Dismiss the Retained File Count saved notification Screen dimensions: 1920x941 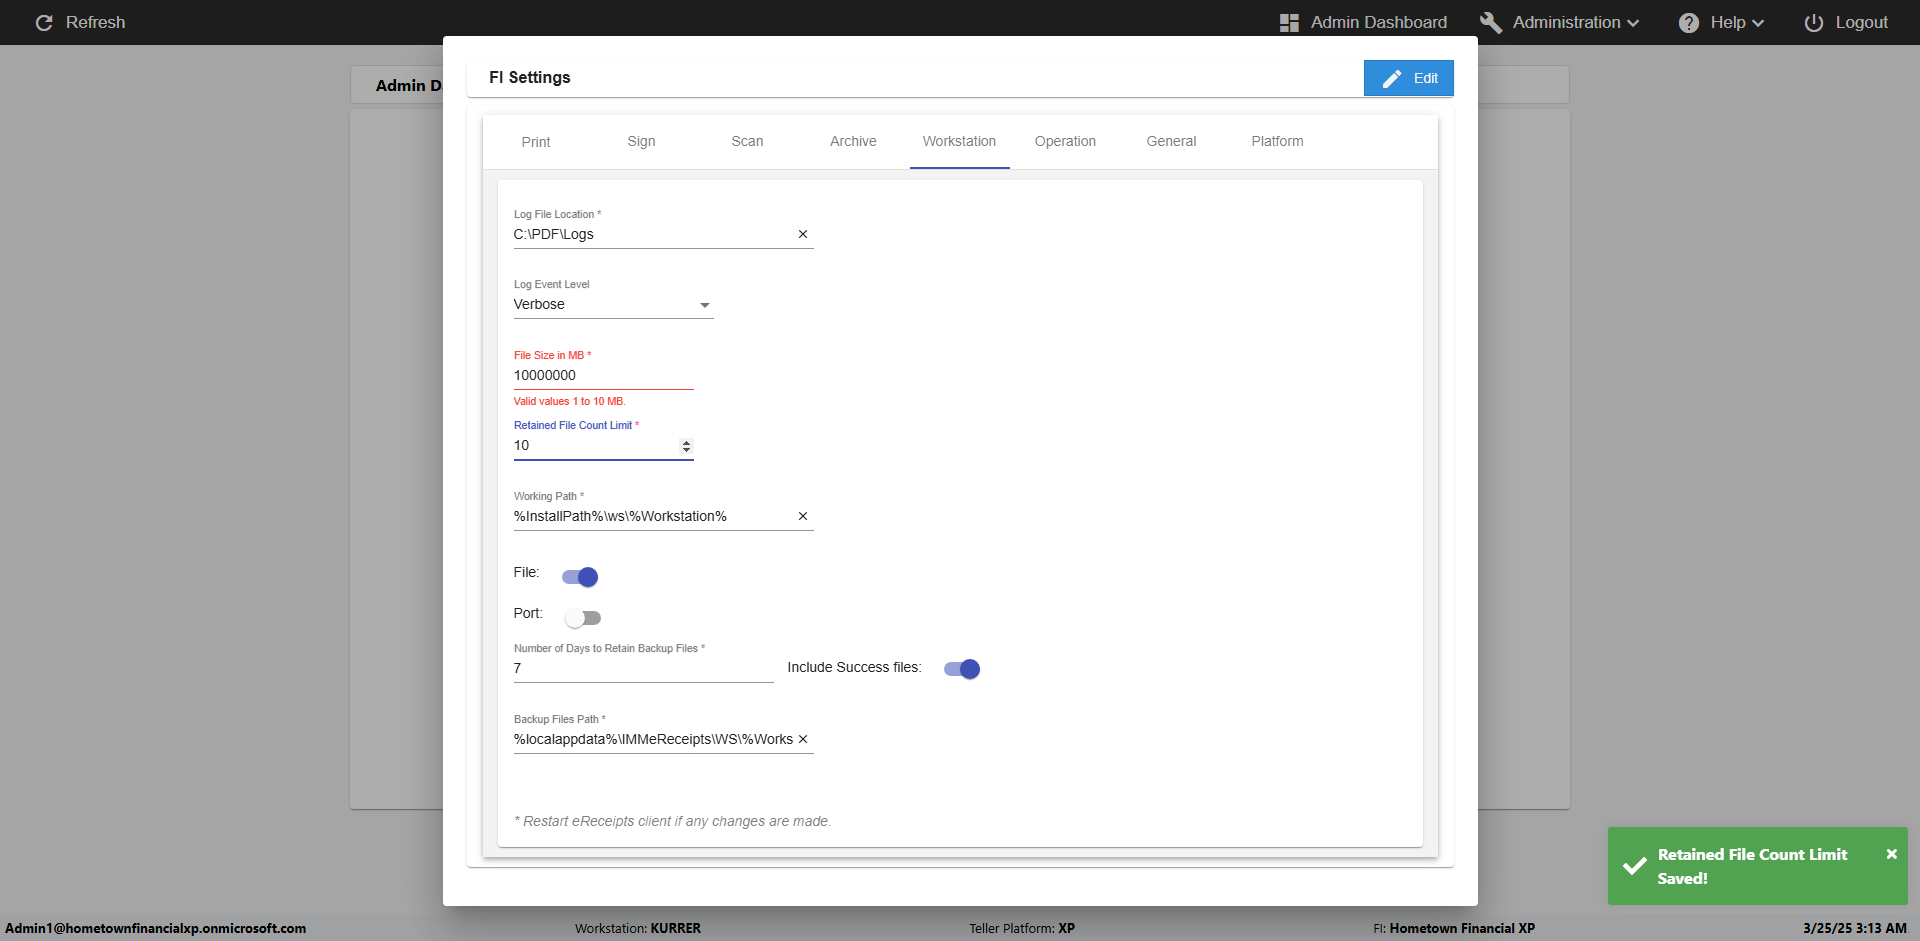(1891, 854)
